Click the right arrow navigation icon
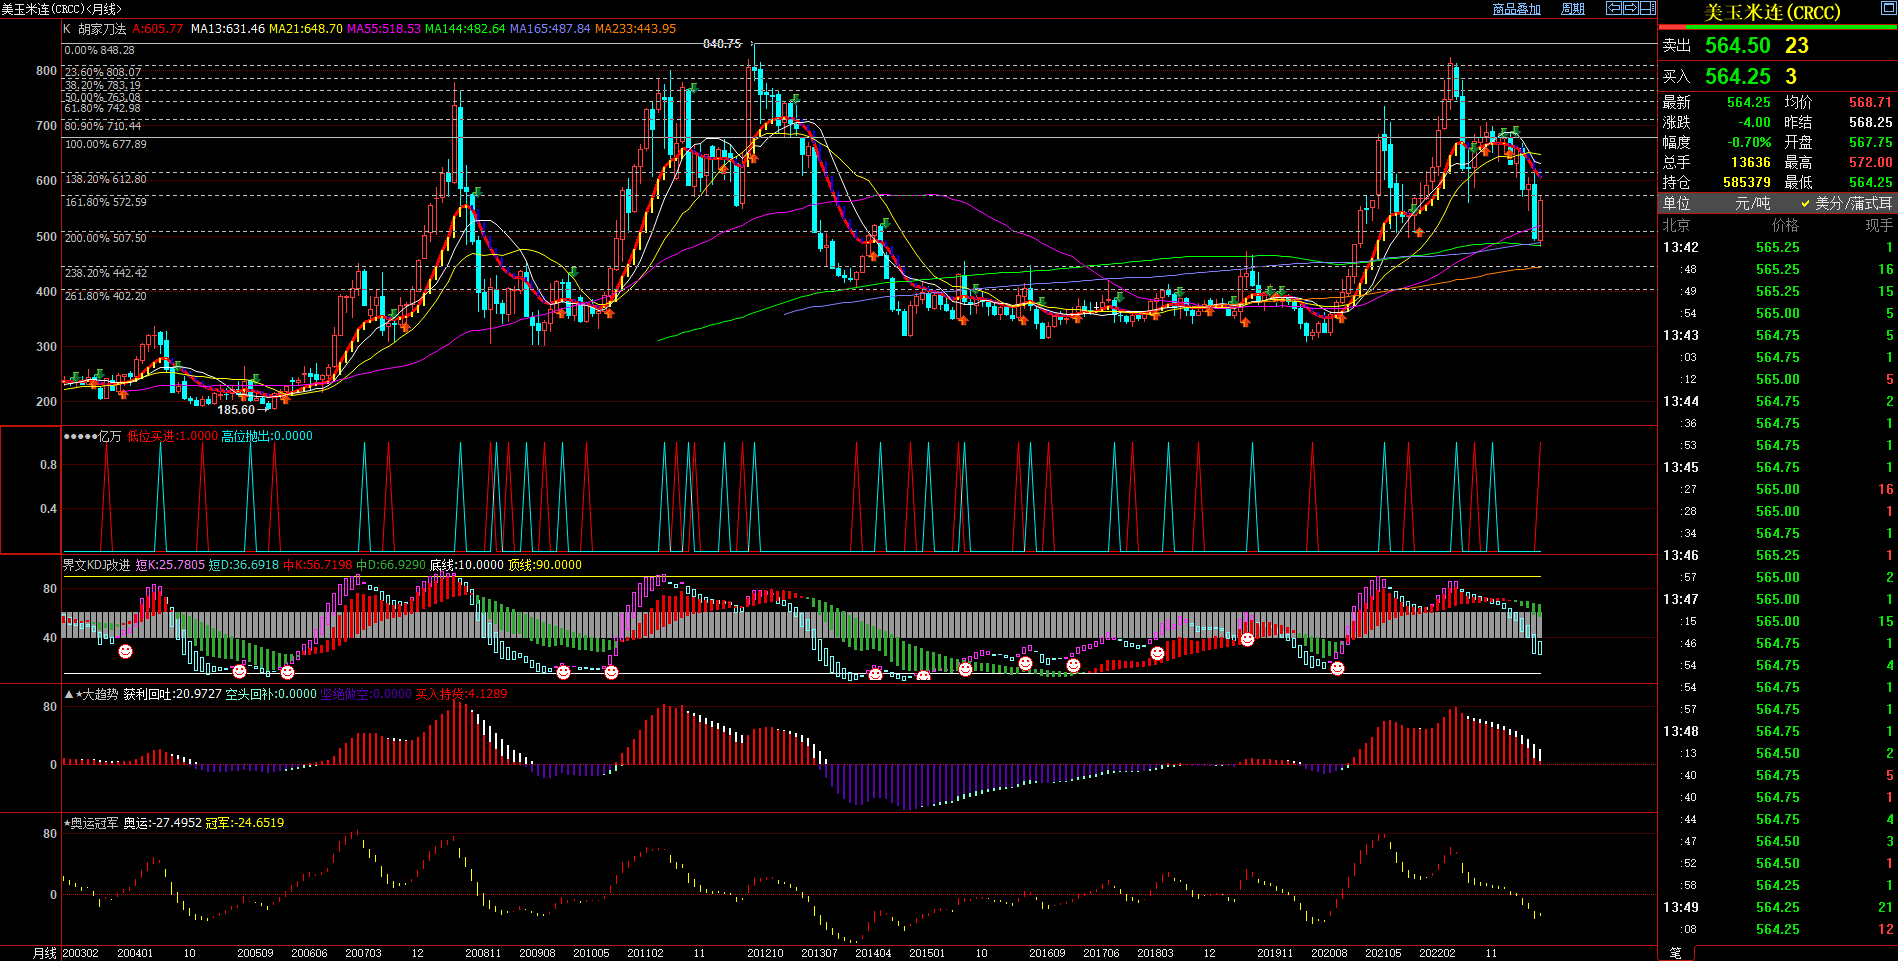1898x961 pixels. click(1630, 8)
